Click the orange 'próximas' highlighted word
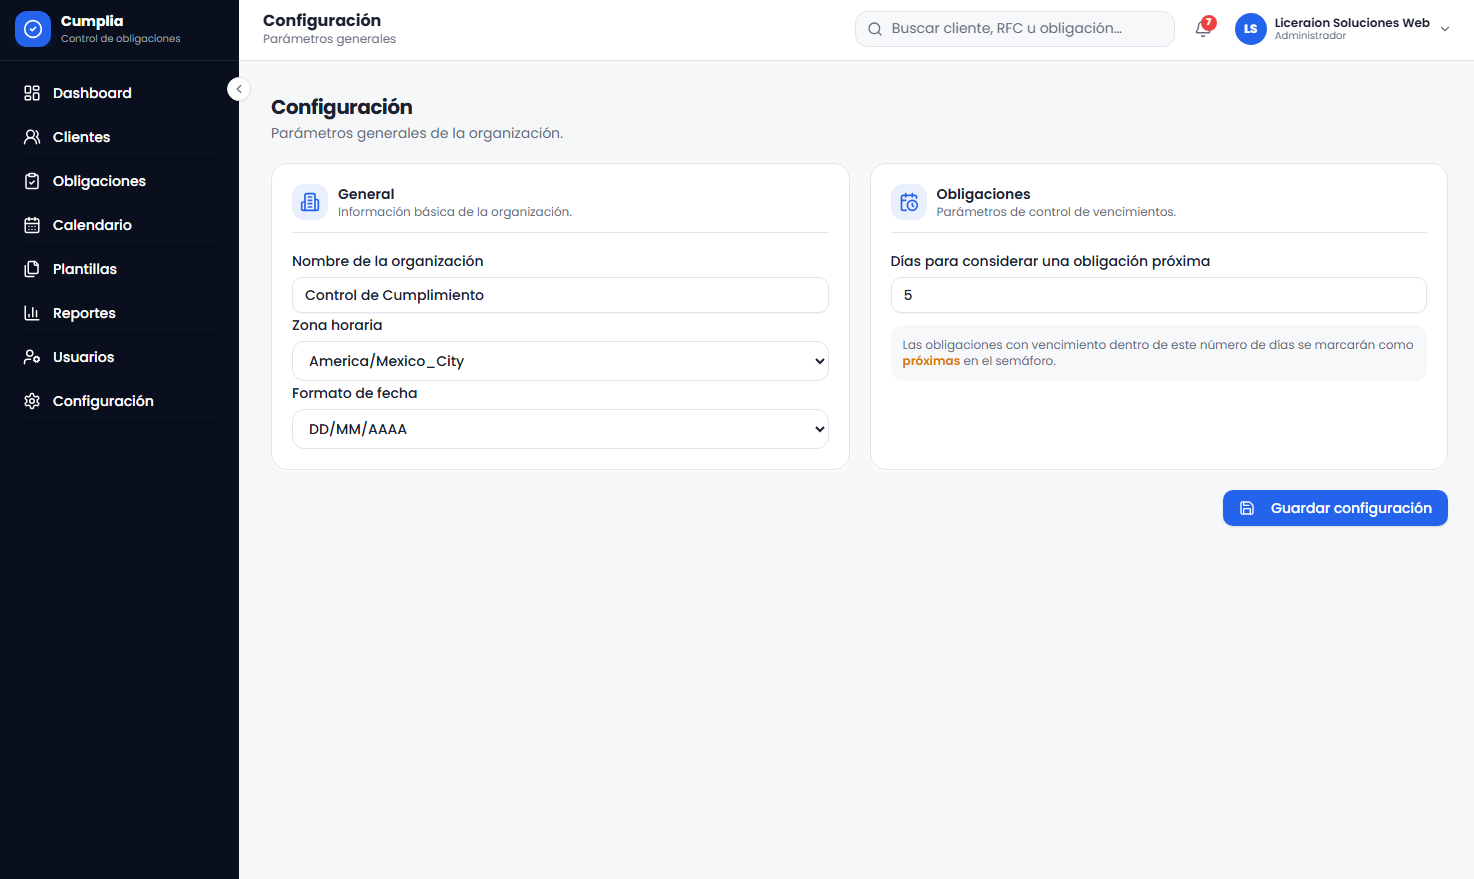Viewport: 1474px width, 879px height. [931, 361]
